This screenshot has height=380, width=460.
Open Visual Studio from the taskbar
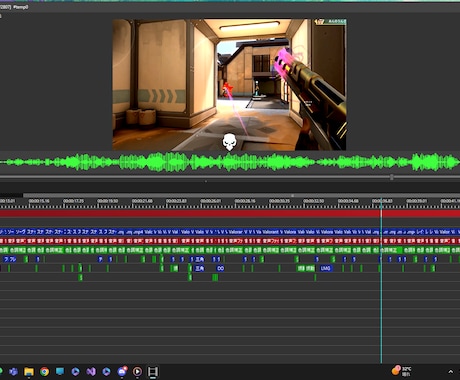click(91, 371)
